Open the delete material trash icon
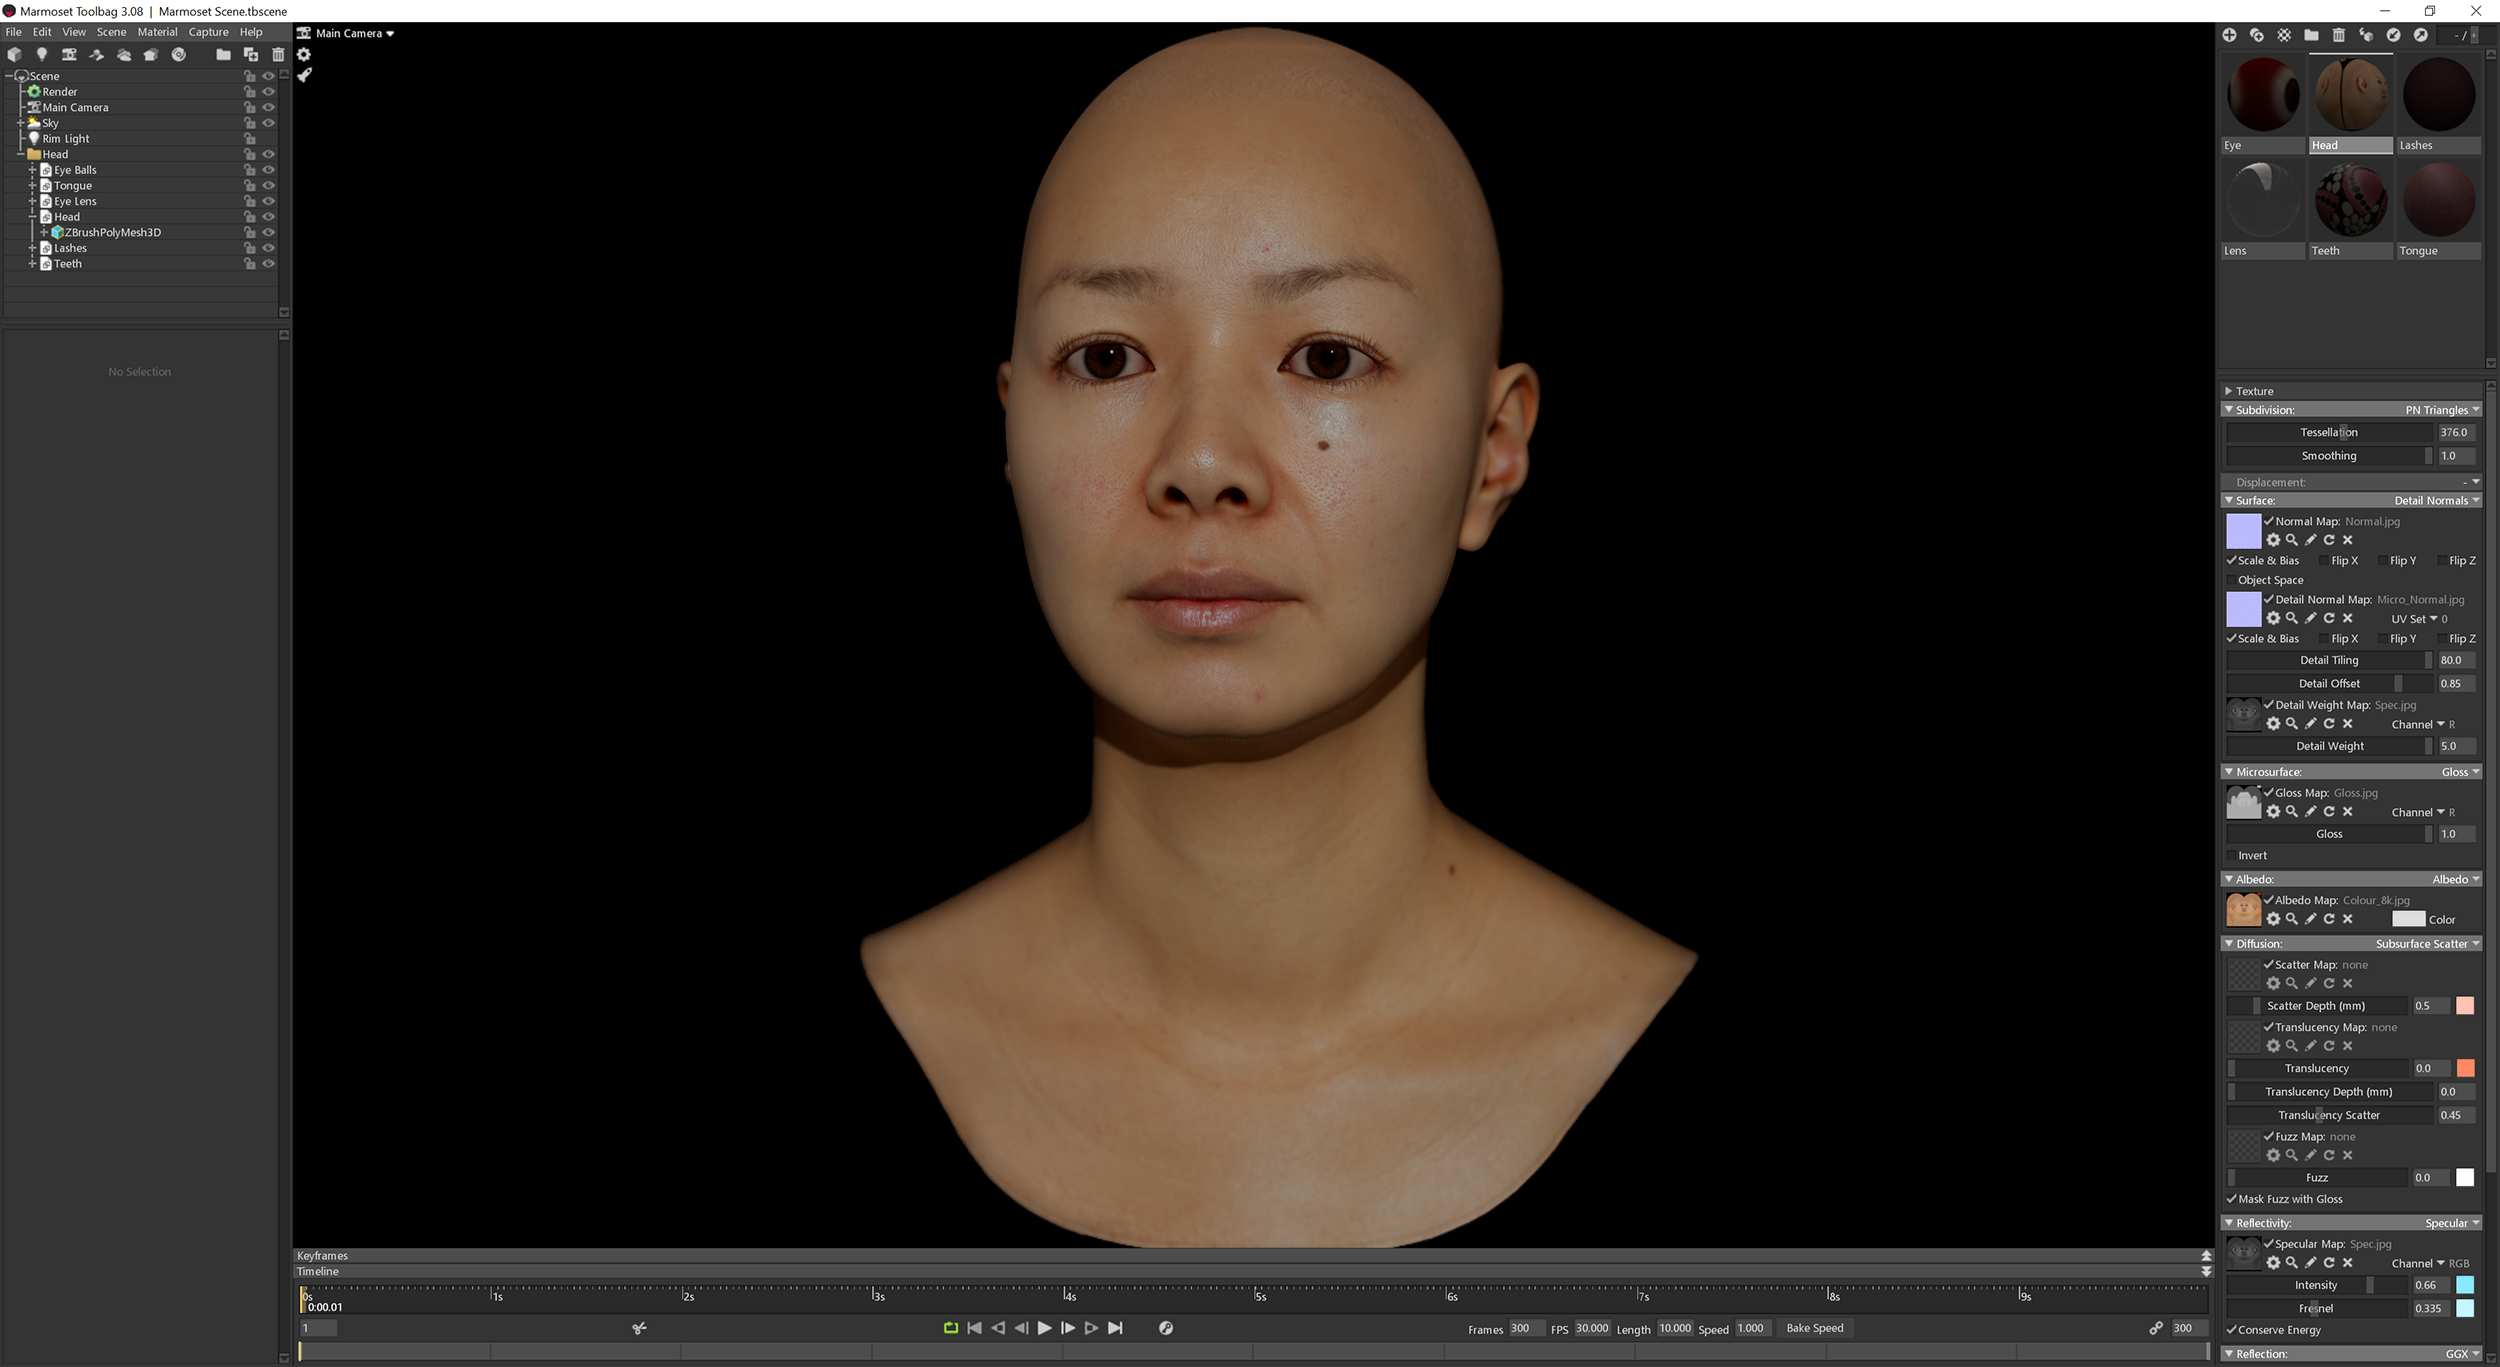2500x1367 pixels. click(x=2337, y=35)
